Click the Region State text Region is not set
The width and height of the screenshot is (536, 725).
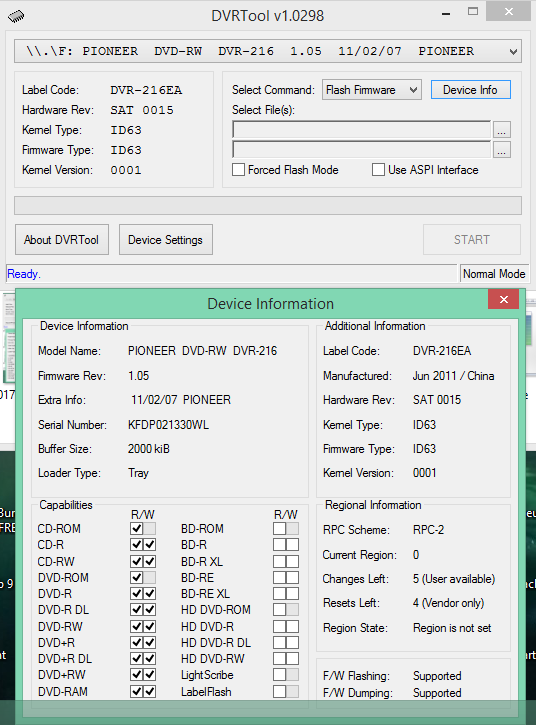[452, 628]
